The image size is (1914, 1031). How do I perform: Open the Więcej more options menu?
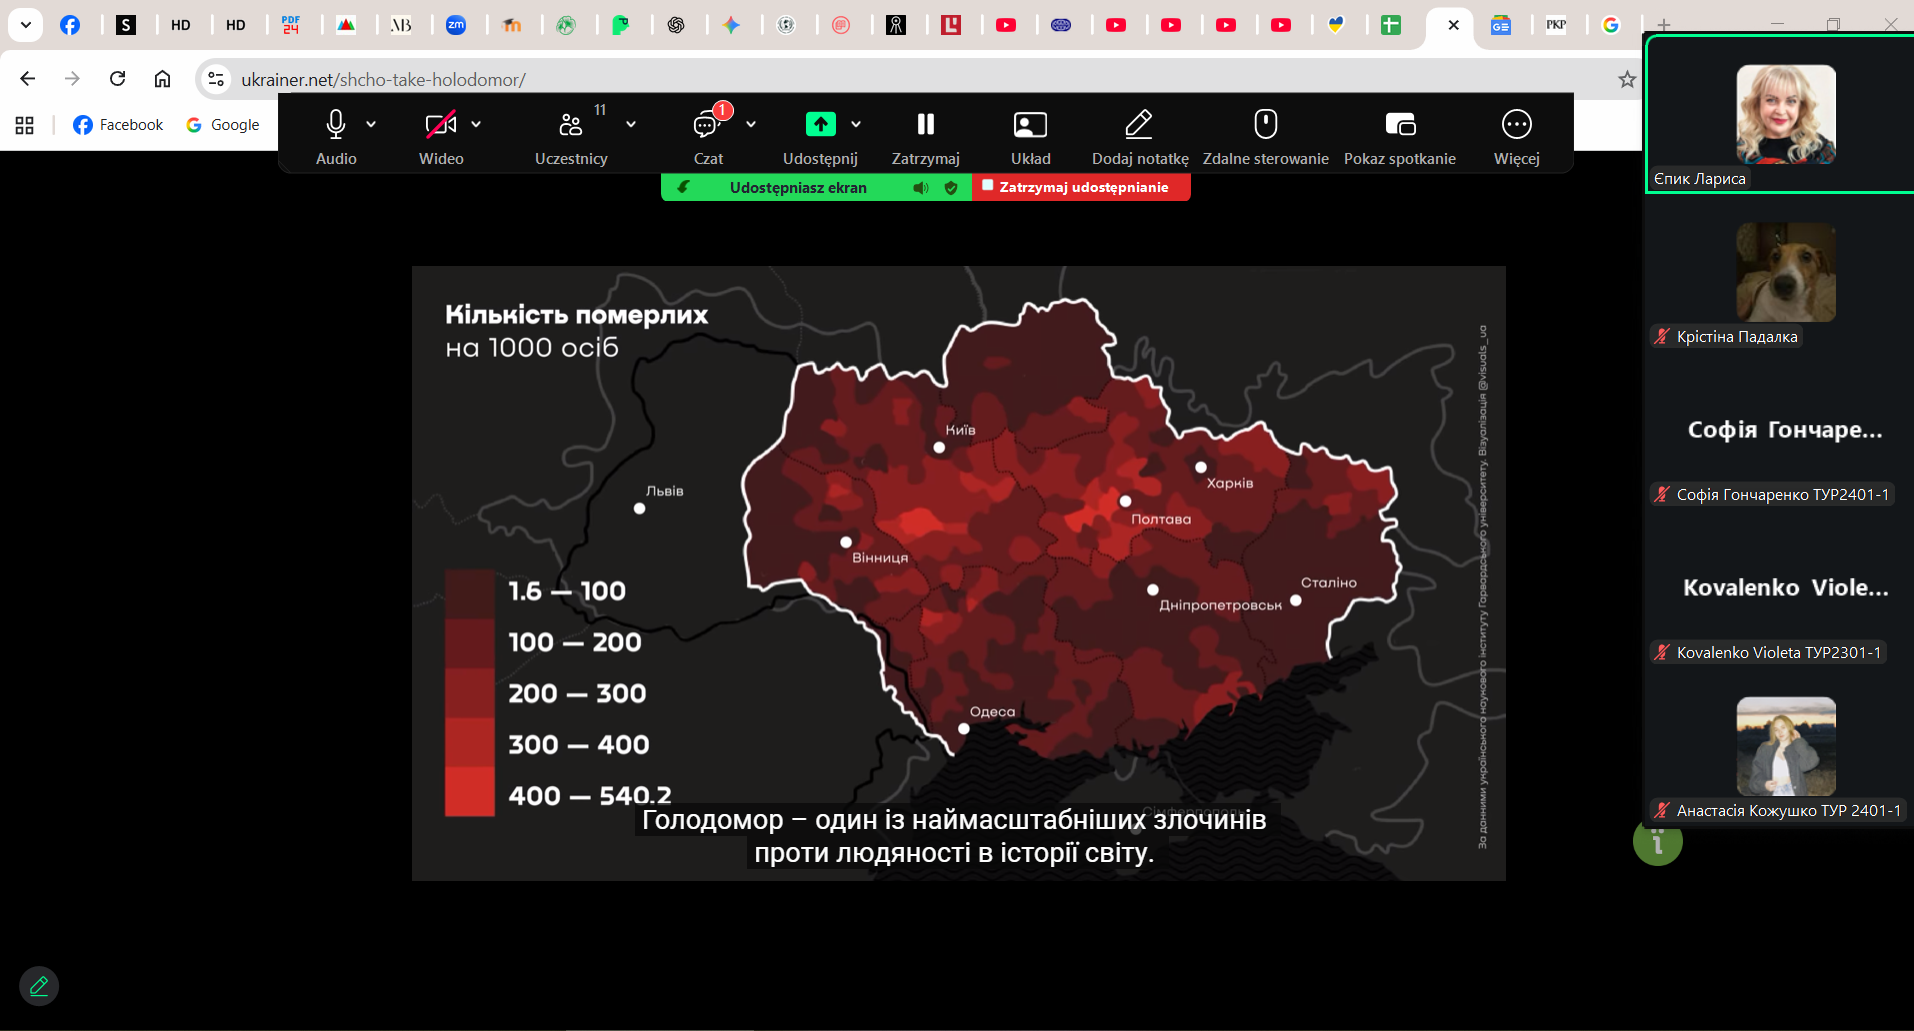[x=1516, y=125]
